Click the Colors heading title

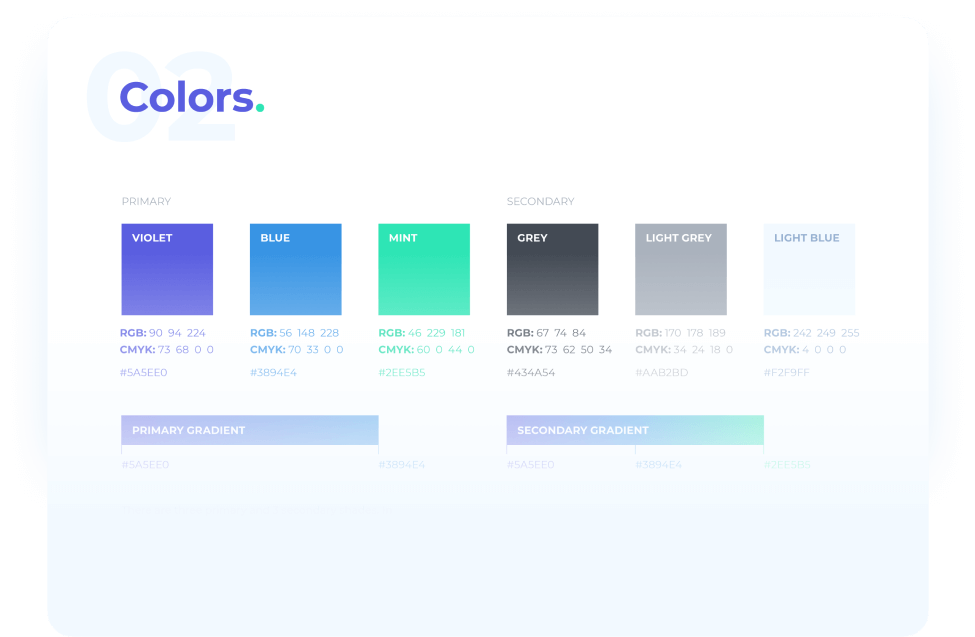187,98
